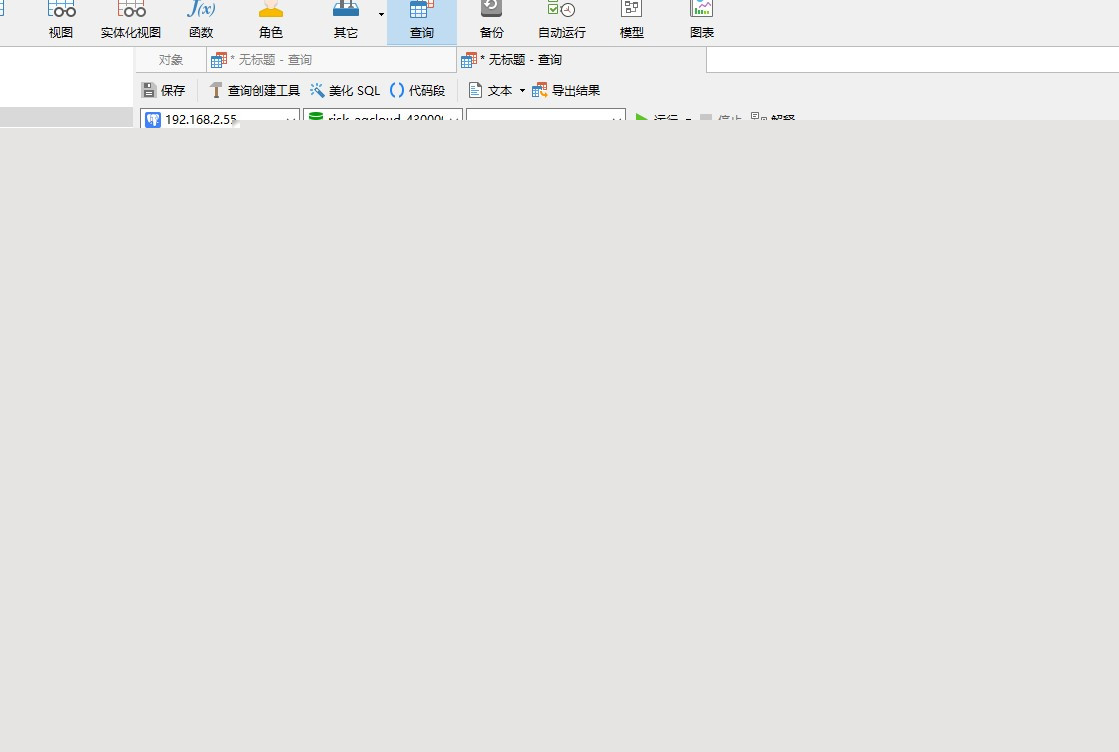Open the 备份 (Backup) tool
This screenshot has width=1119, height=752.
[x=492, y=19]
